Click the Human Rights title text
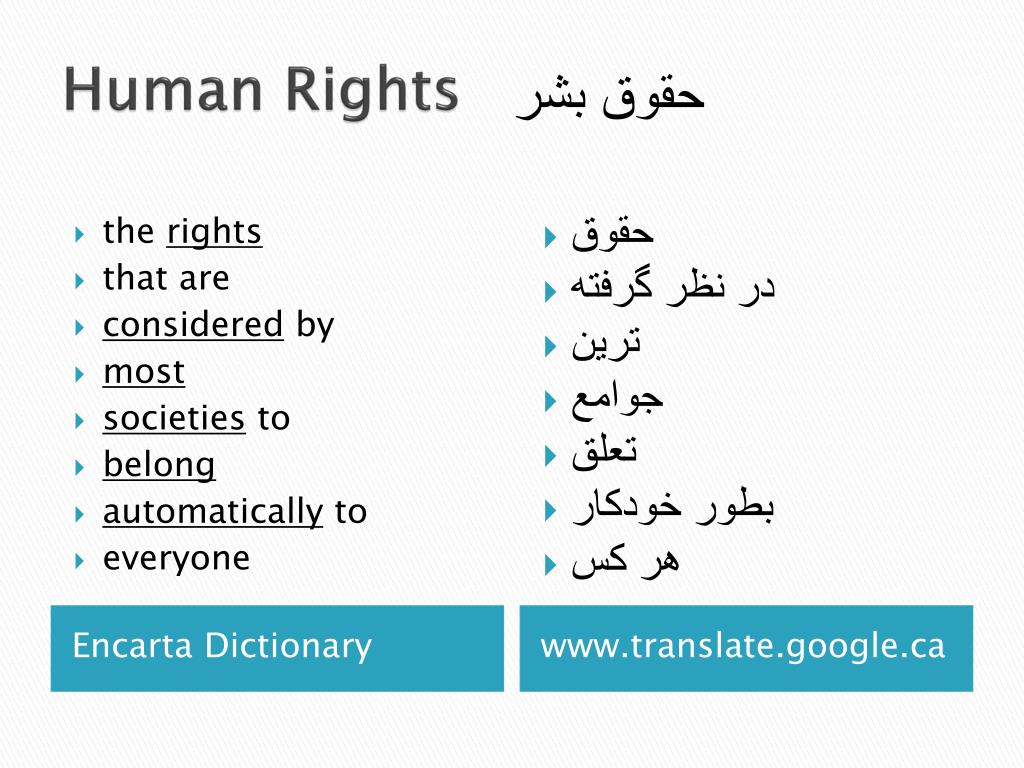The height and width of the screenshot is (768, 1024). (x=261, y=90)
